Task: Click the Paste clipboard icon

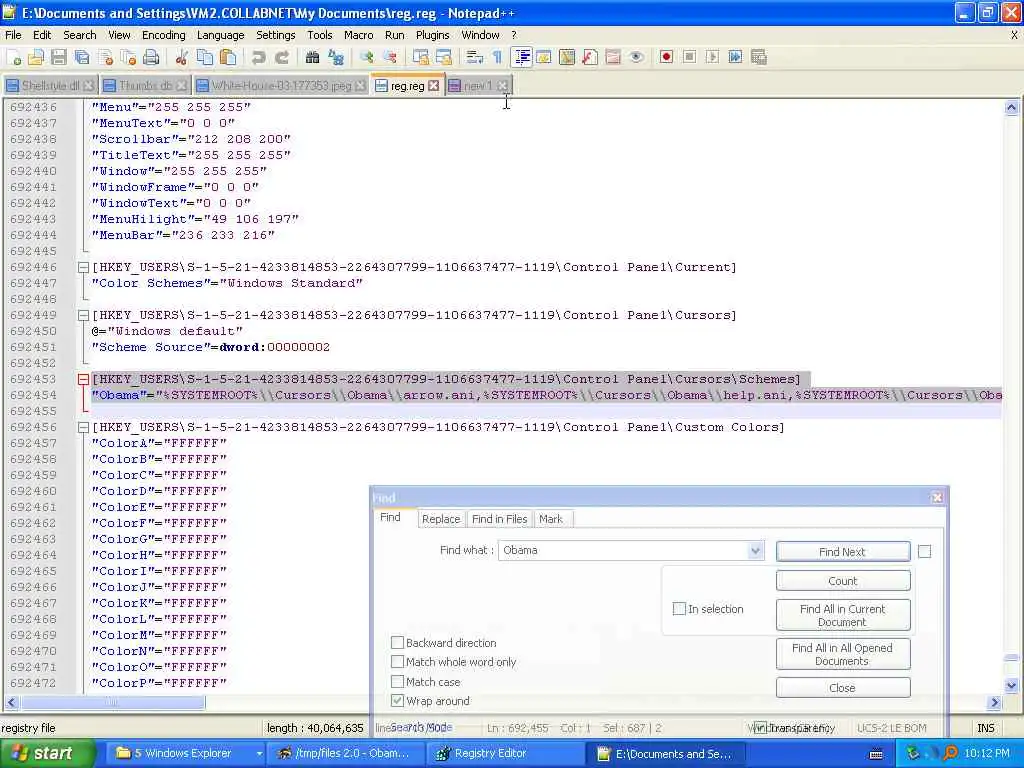Action: pos(228,57)
